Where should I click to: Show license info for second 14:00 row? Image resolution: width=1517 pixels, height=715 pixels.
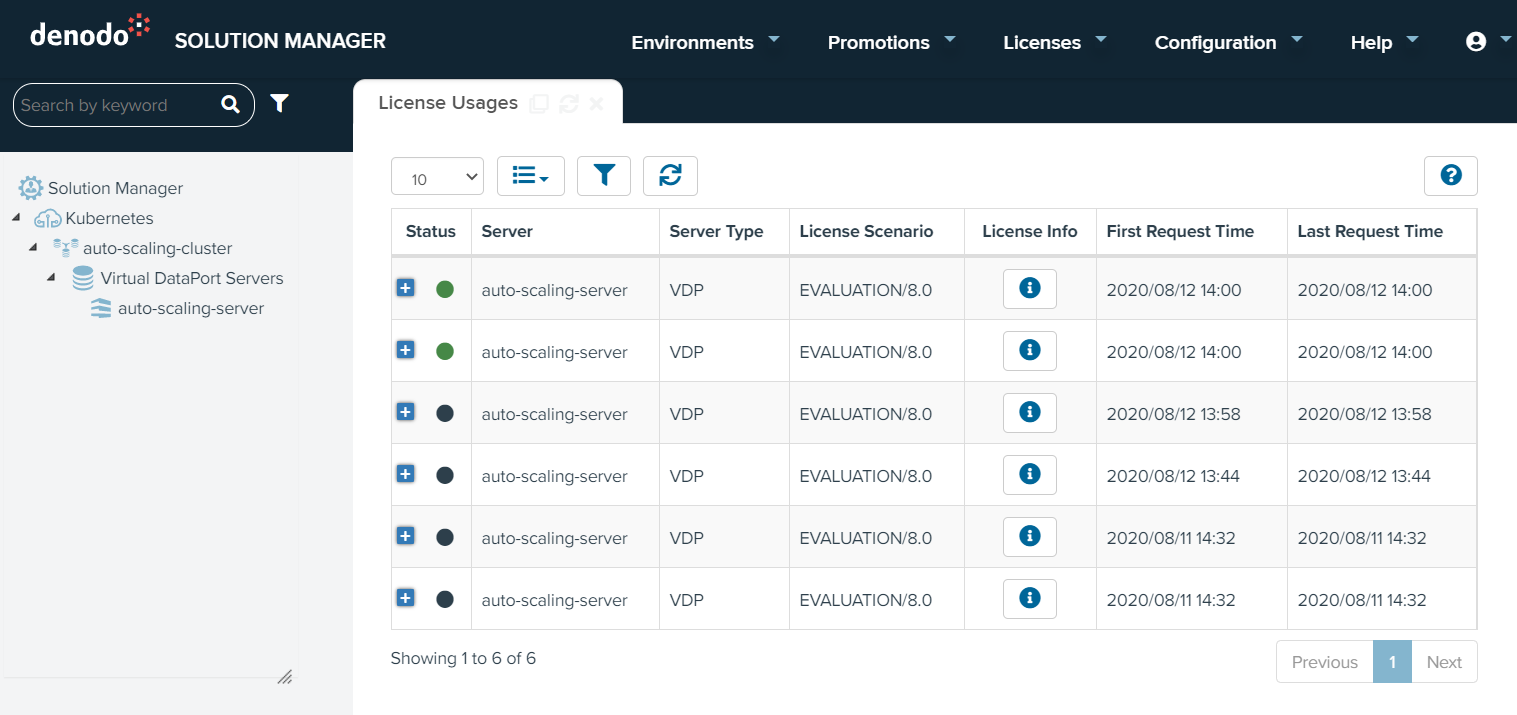point(1030,351)
